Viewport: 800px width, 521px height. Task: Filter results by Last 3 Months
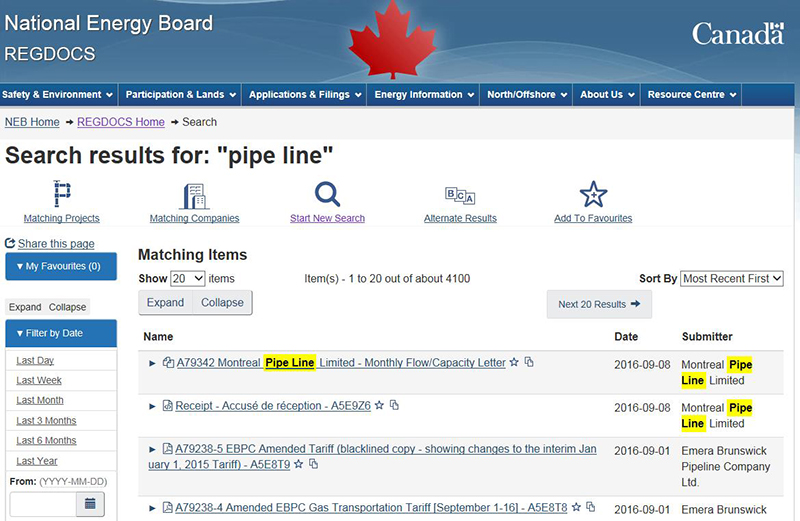[x=46, y=421]
